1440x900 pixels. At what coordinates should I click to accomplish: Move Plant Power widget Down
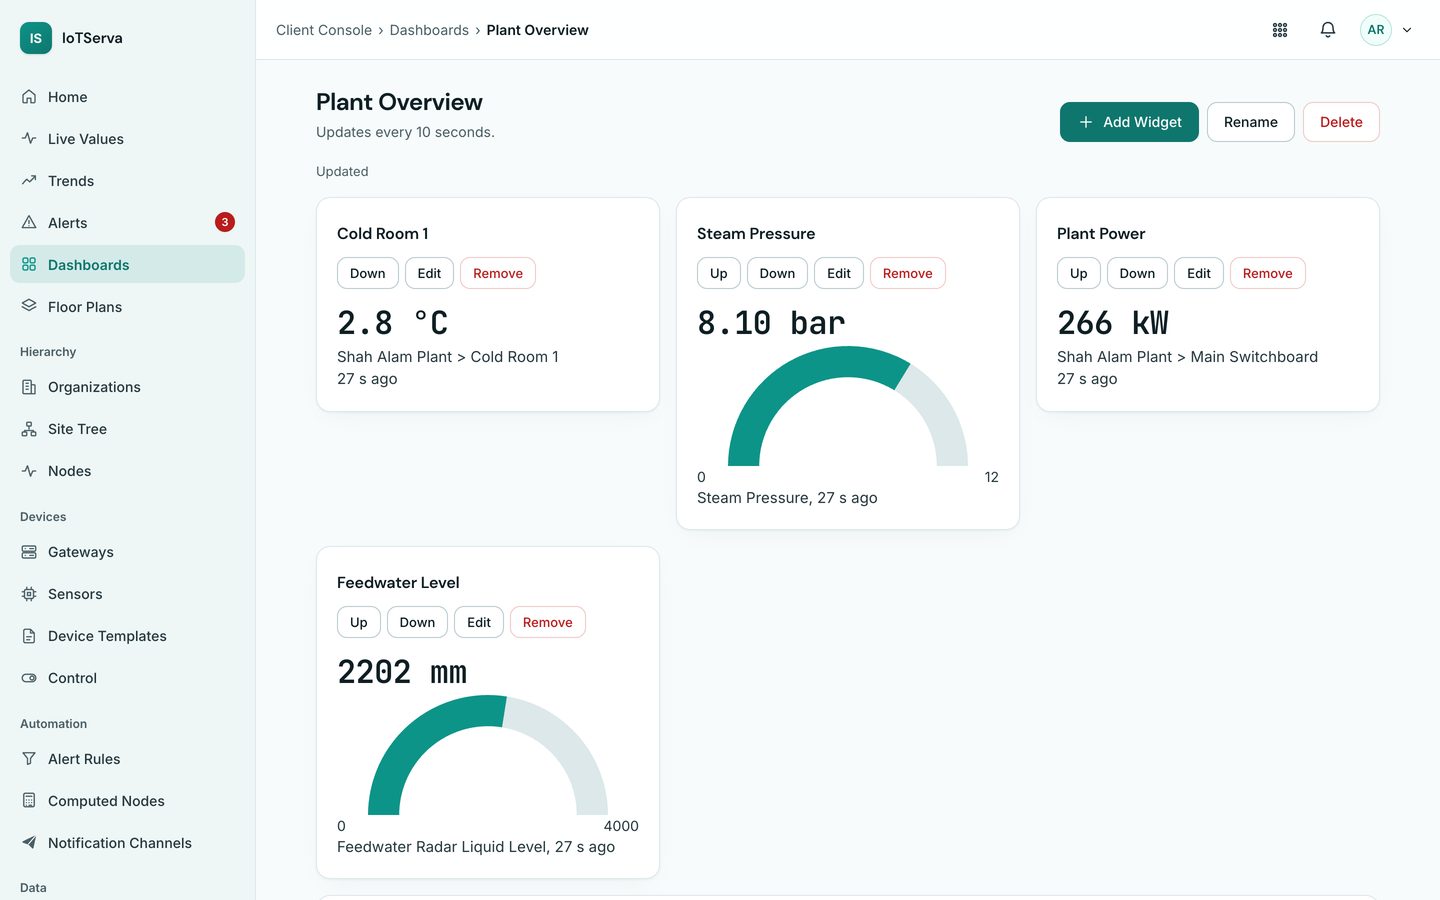point(1137,273)
